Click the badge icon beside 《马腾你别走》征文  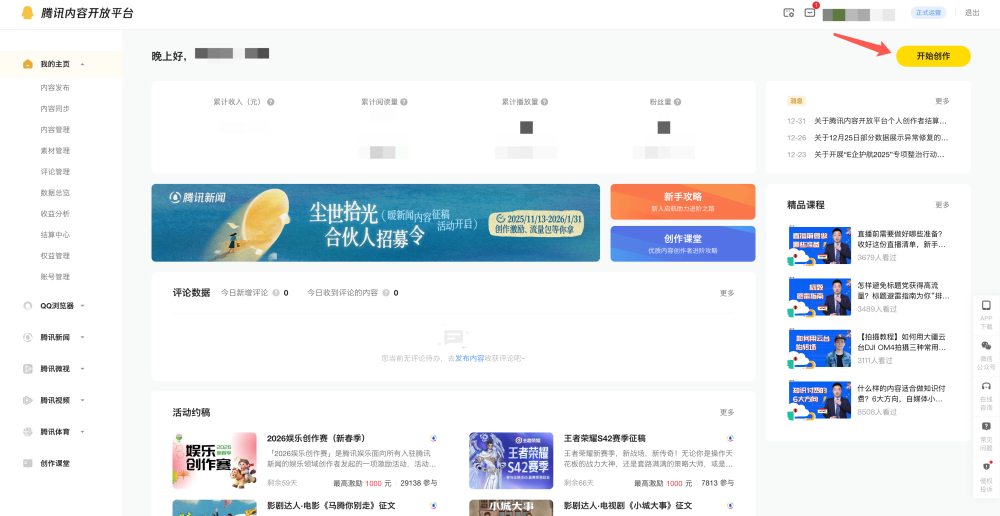tap(434, 505)
